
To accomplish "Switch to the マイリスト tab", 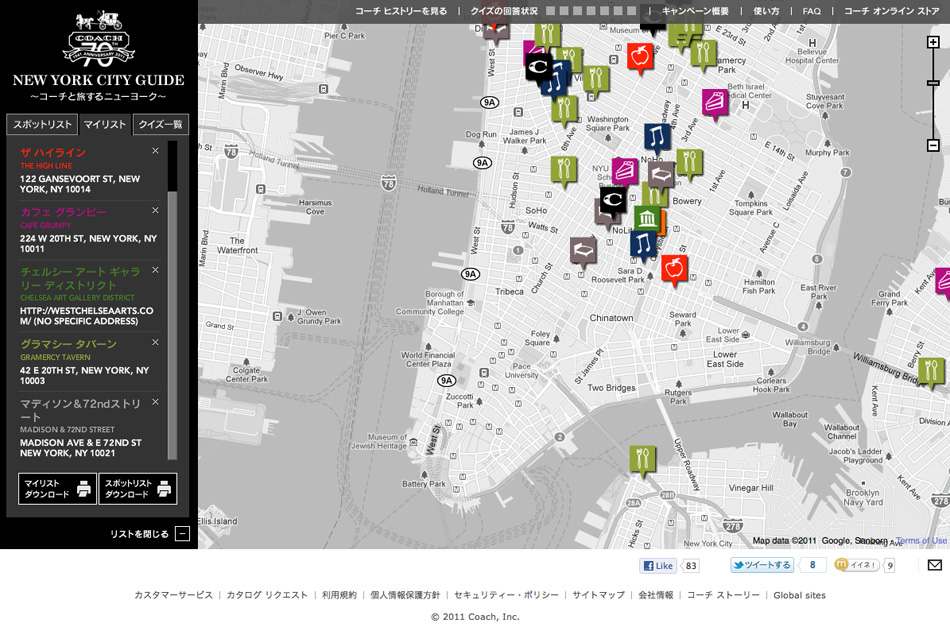I will click(105, 124).
